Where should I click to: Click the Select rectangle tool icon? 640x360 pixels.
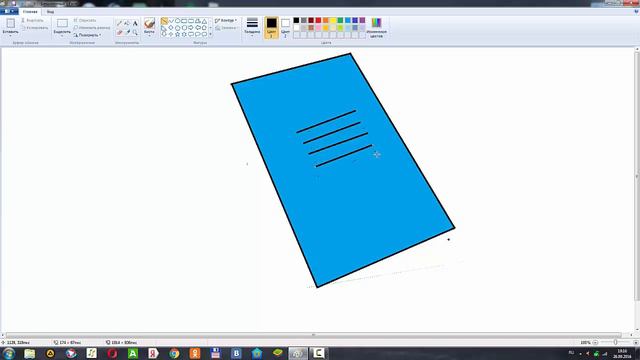[62, 23]
